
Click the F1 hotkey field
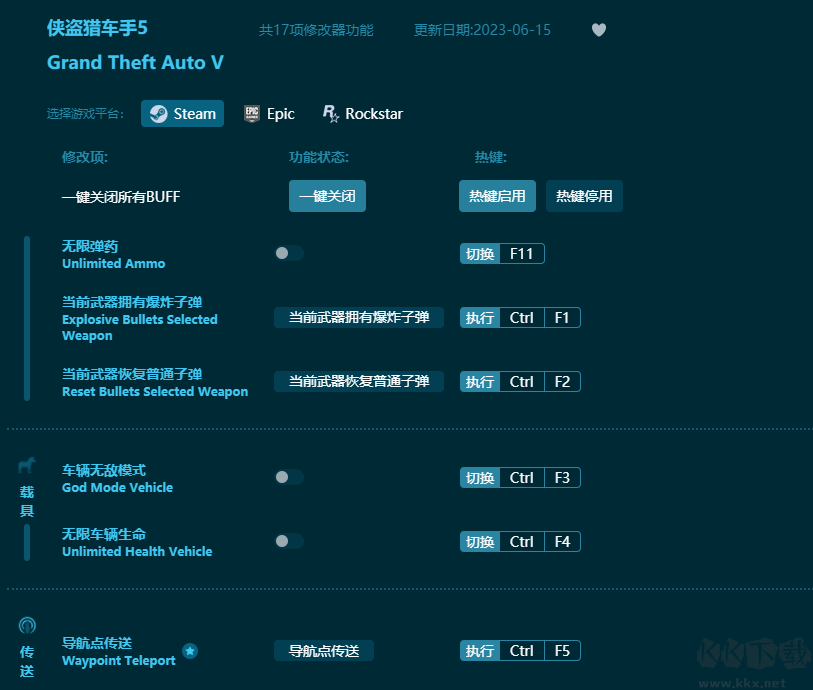click(x=562, y=318)
